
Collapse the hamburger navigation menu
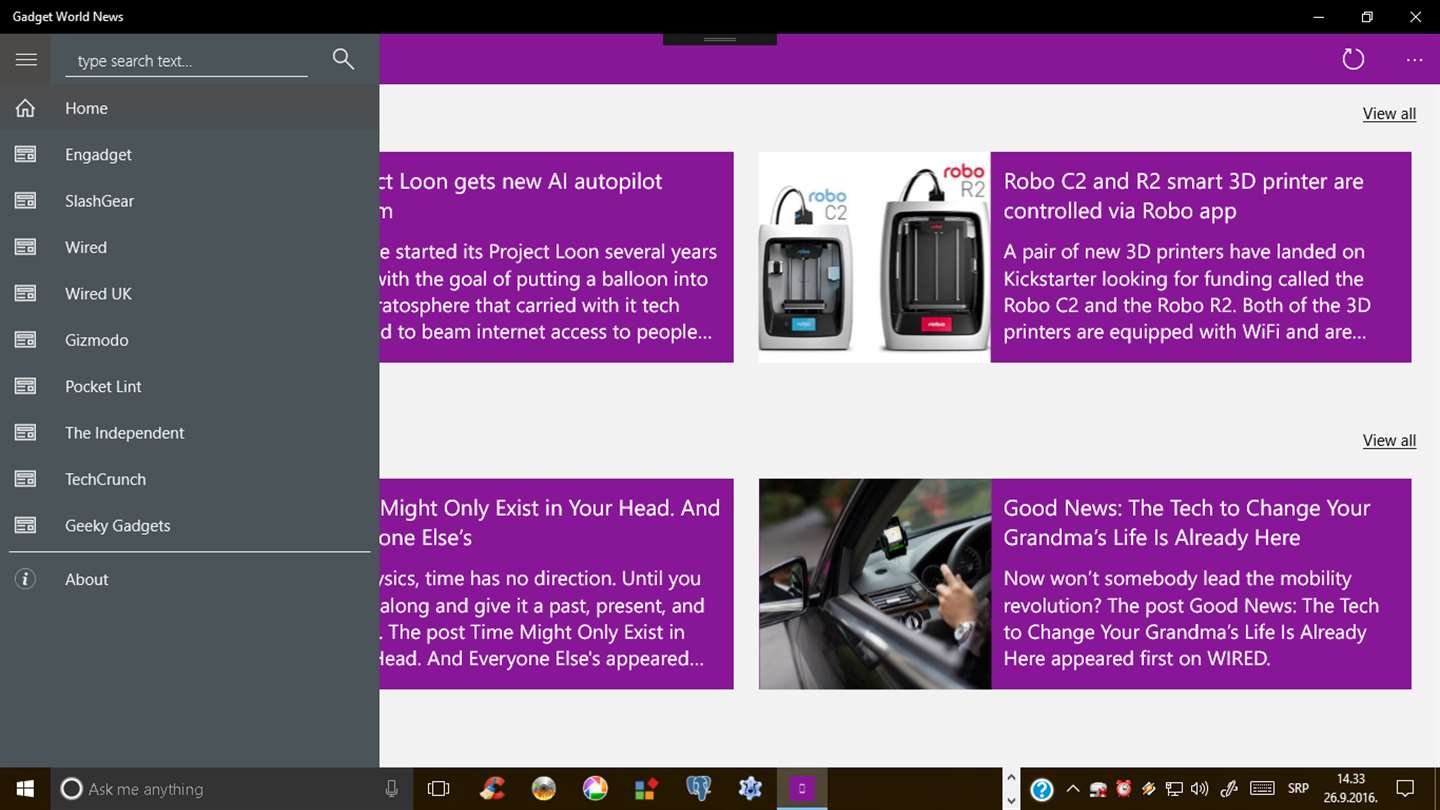tap(26, 60)
